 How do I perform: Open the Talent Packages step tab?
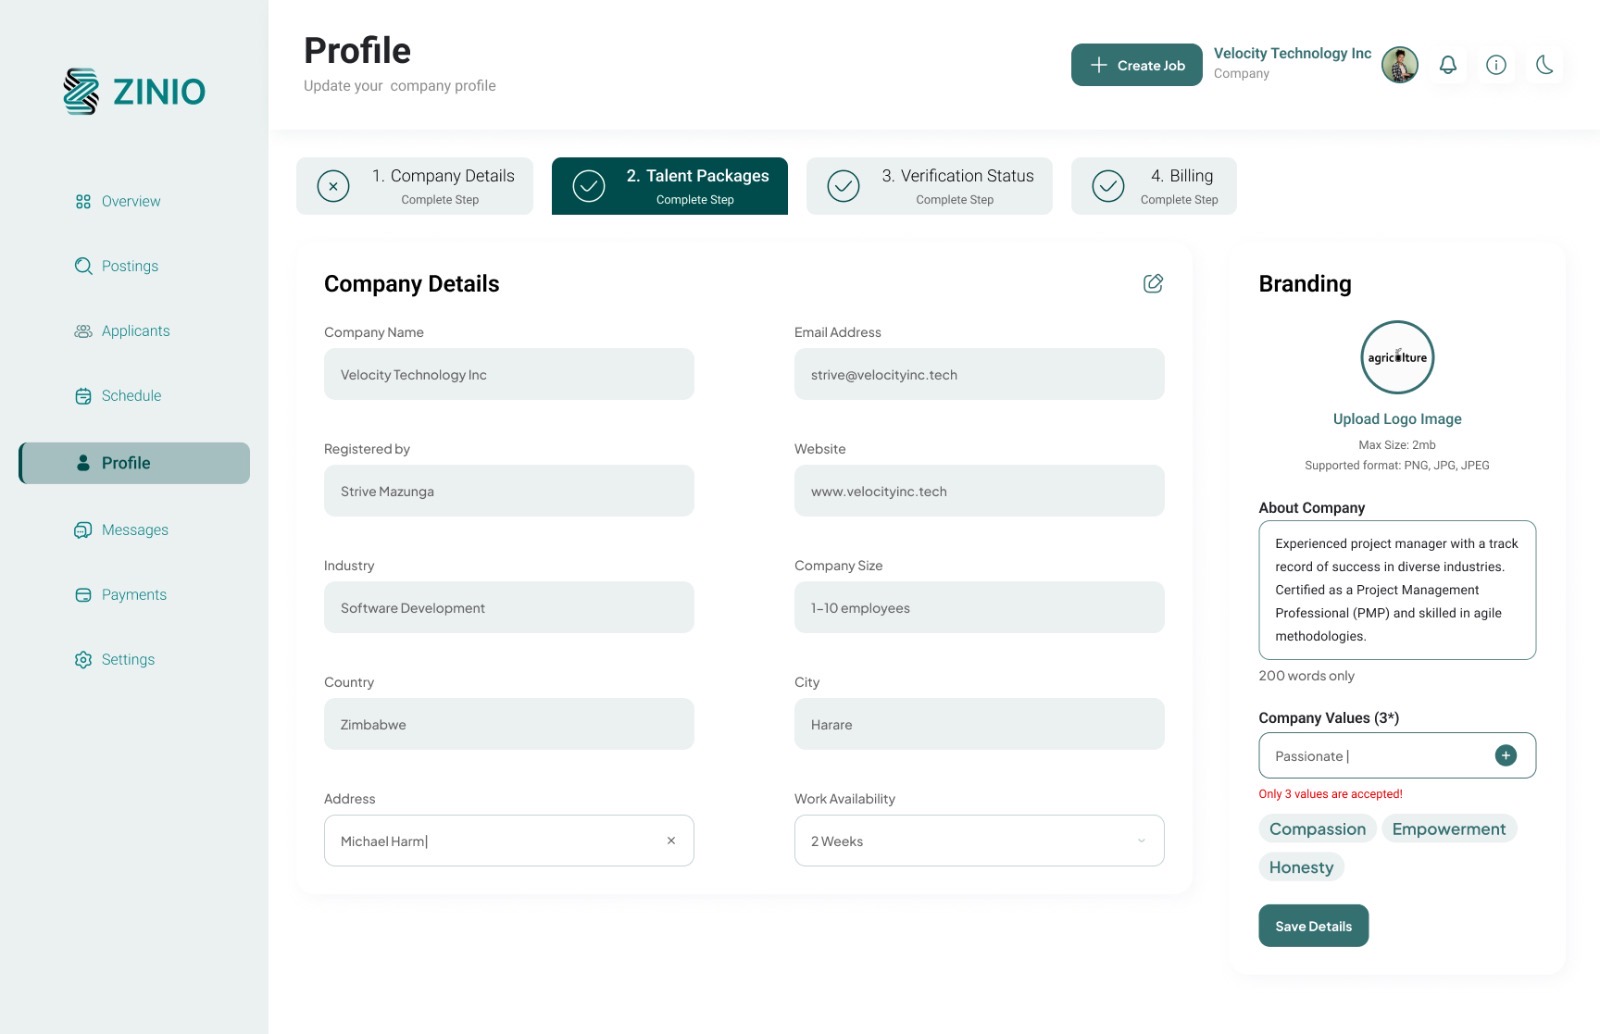(669, 186)
